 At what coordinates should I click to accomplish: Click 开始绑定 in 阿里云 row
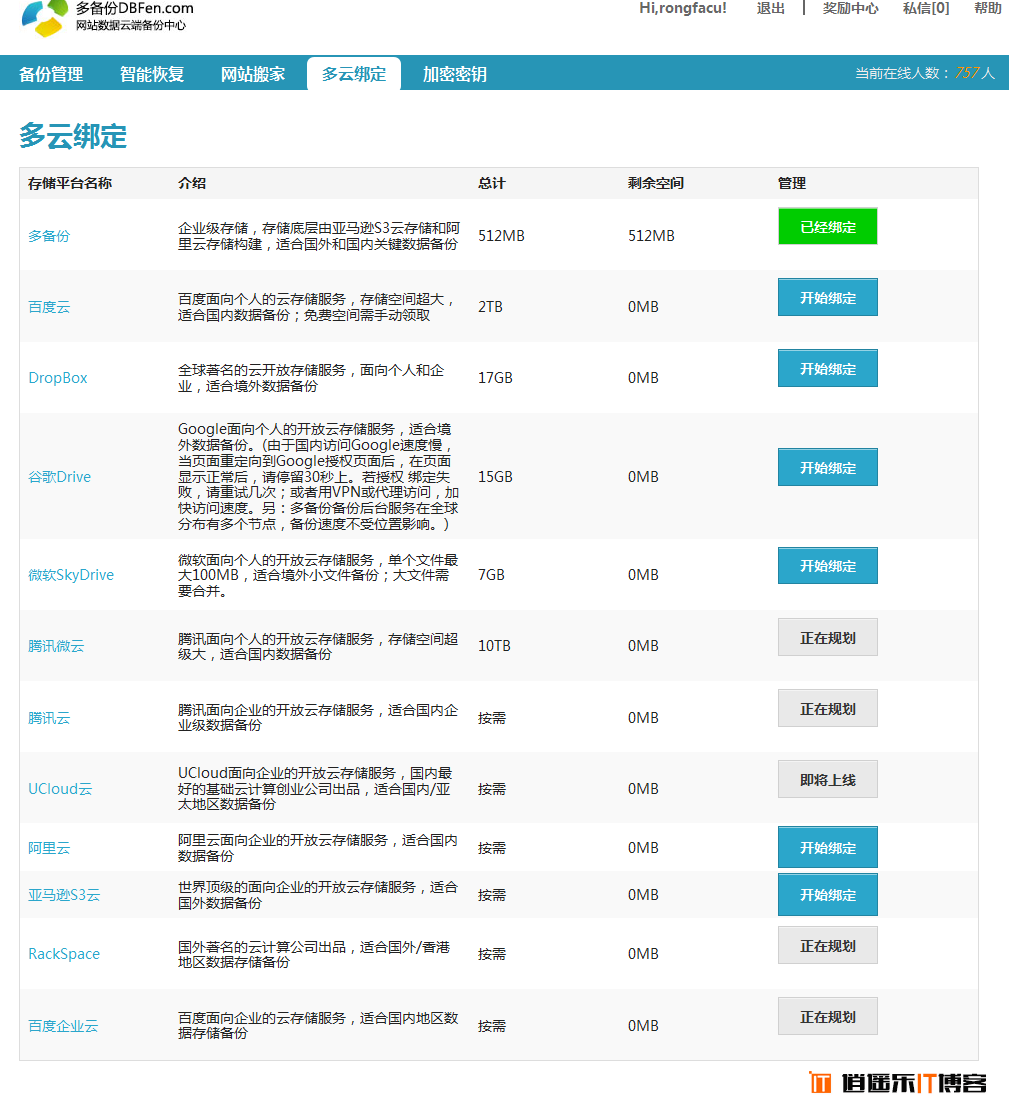point(827,848)
